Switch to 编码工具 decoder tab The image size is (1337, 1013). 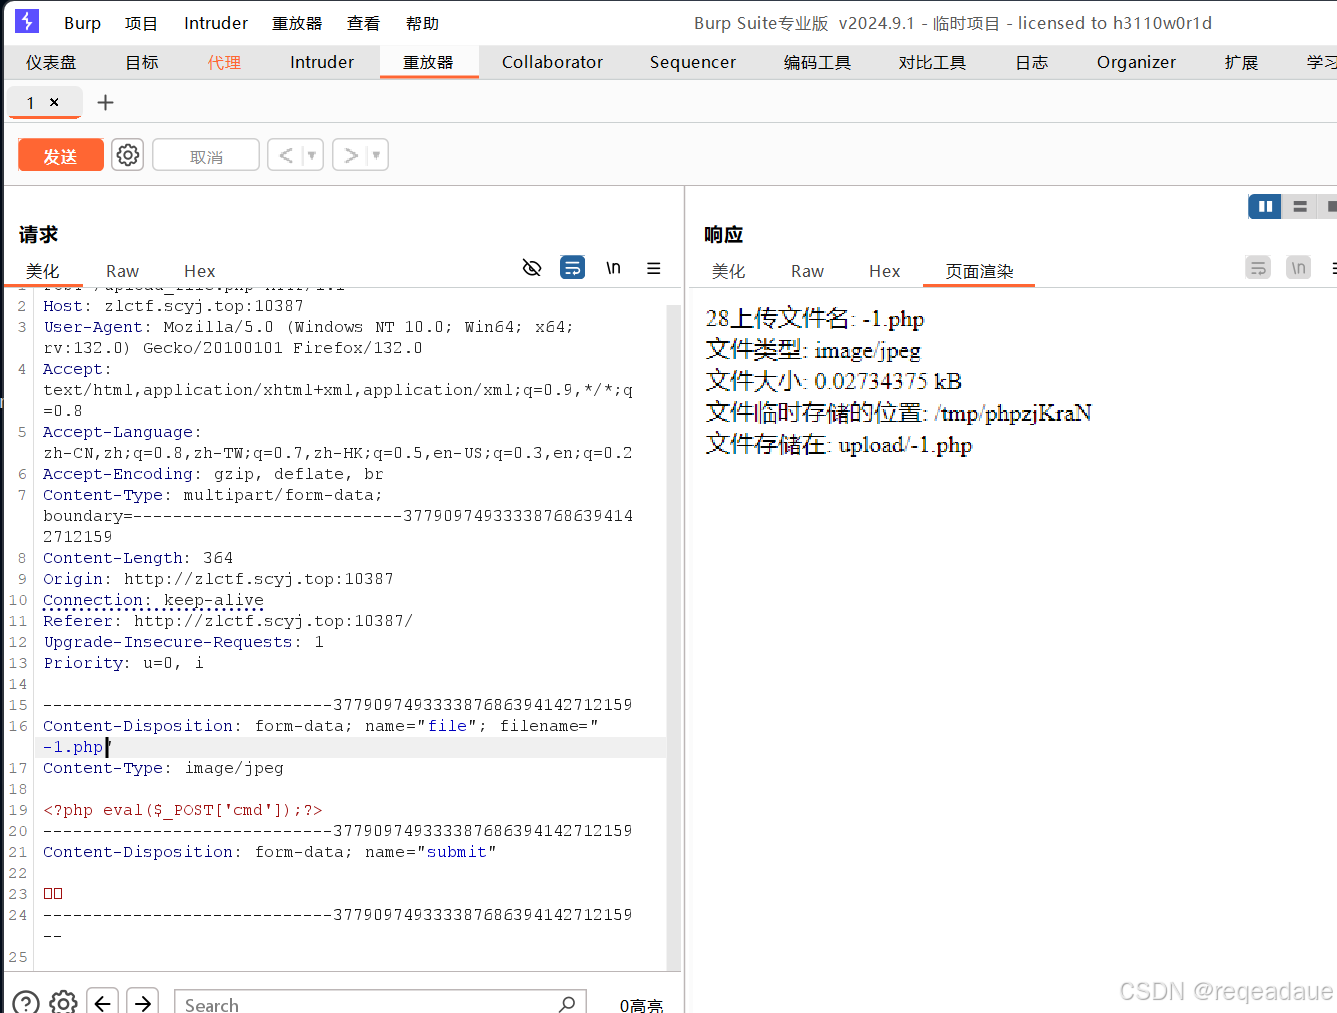[x=817, y=62]
